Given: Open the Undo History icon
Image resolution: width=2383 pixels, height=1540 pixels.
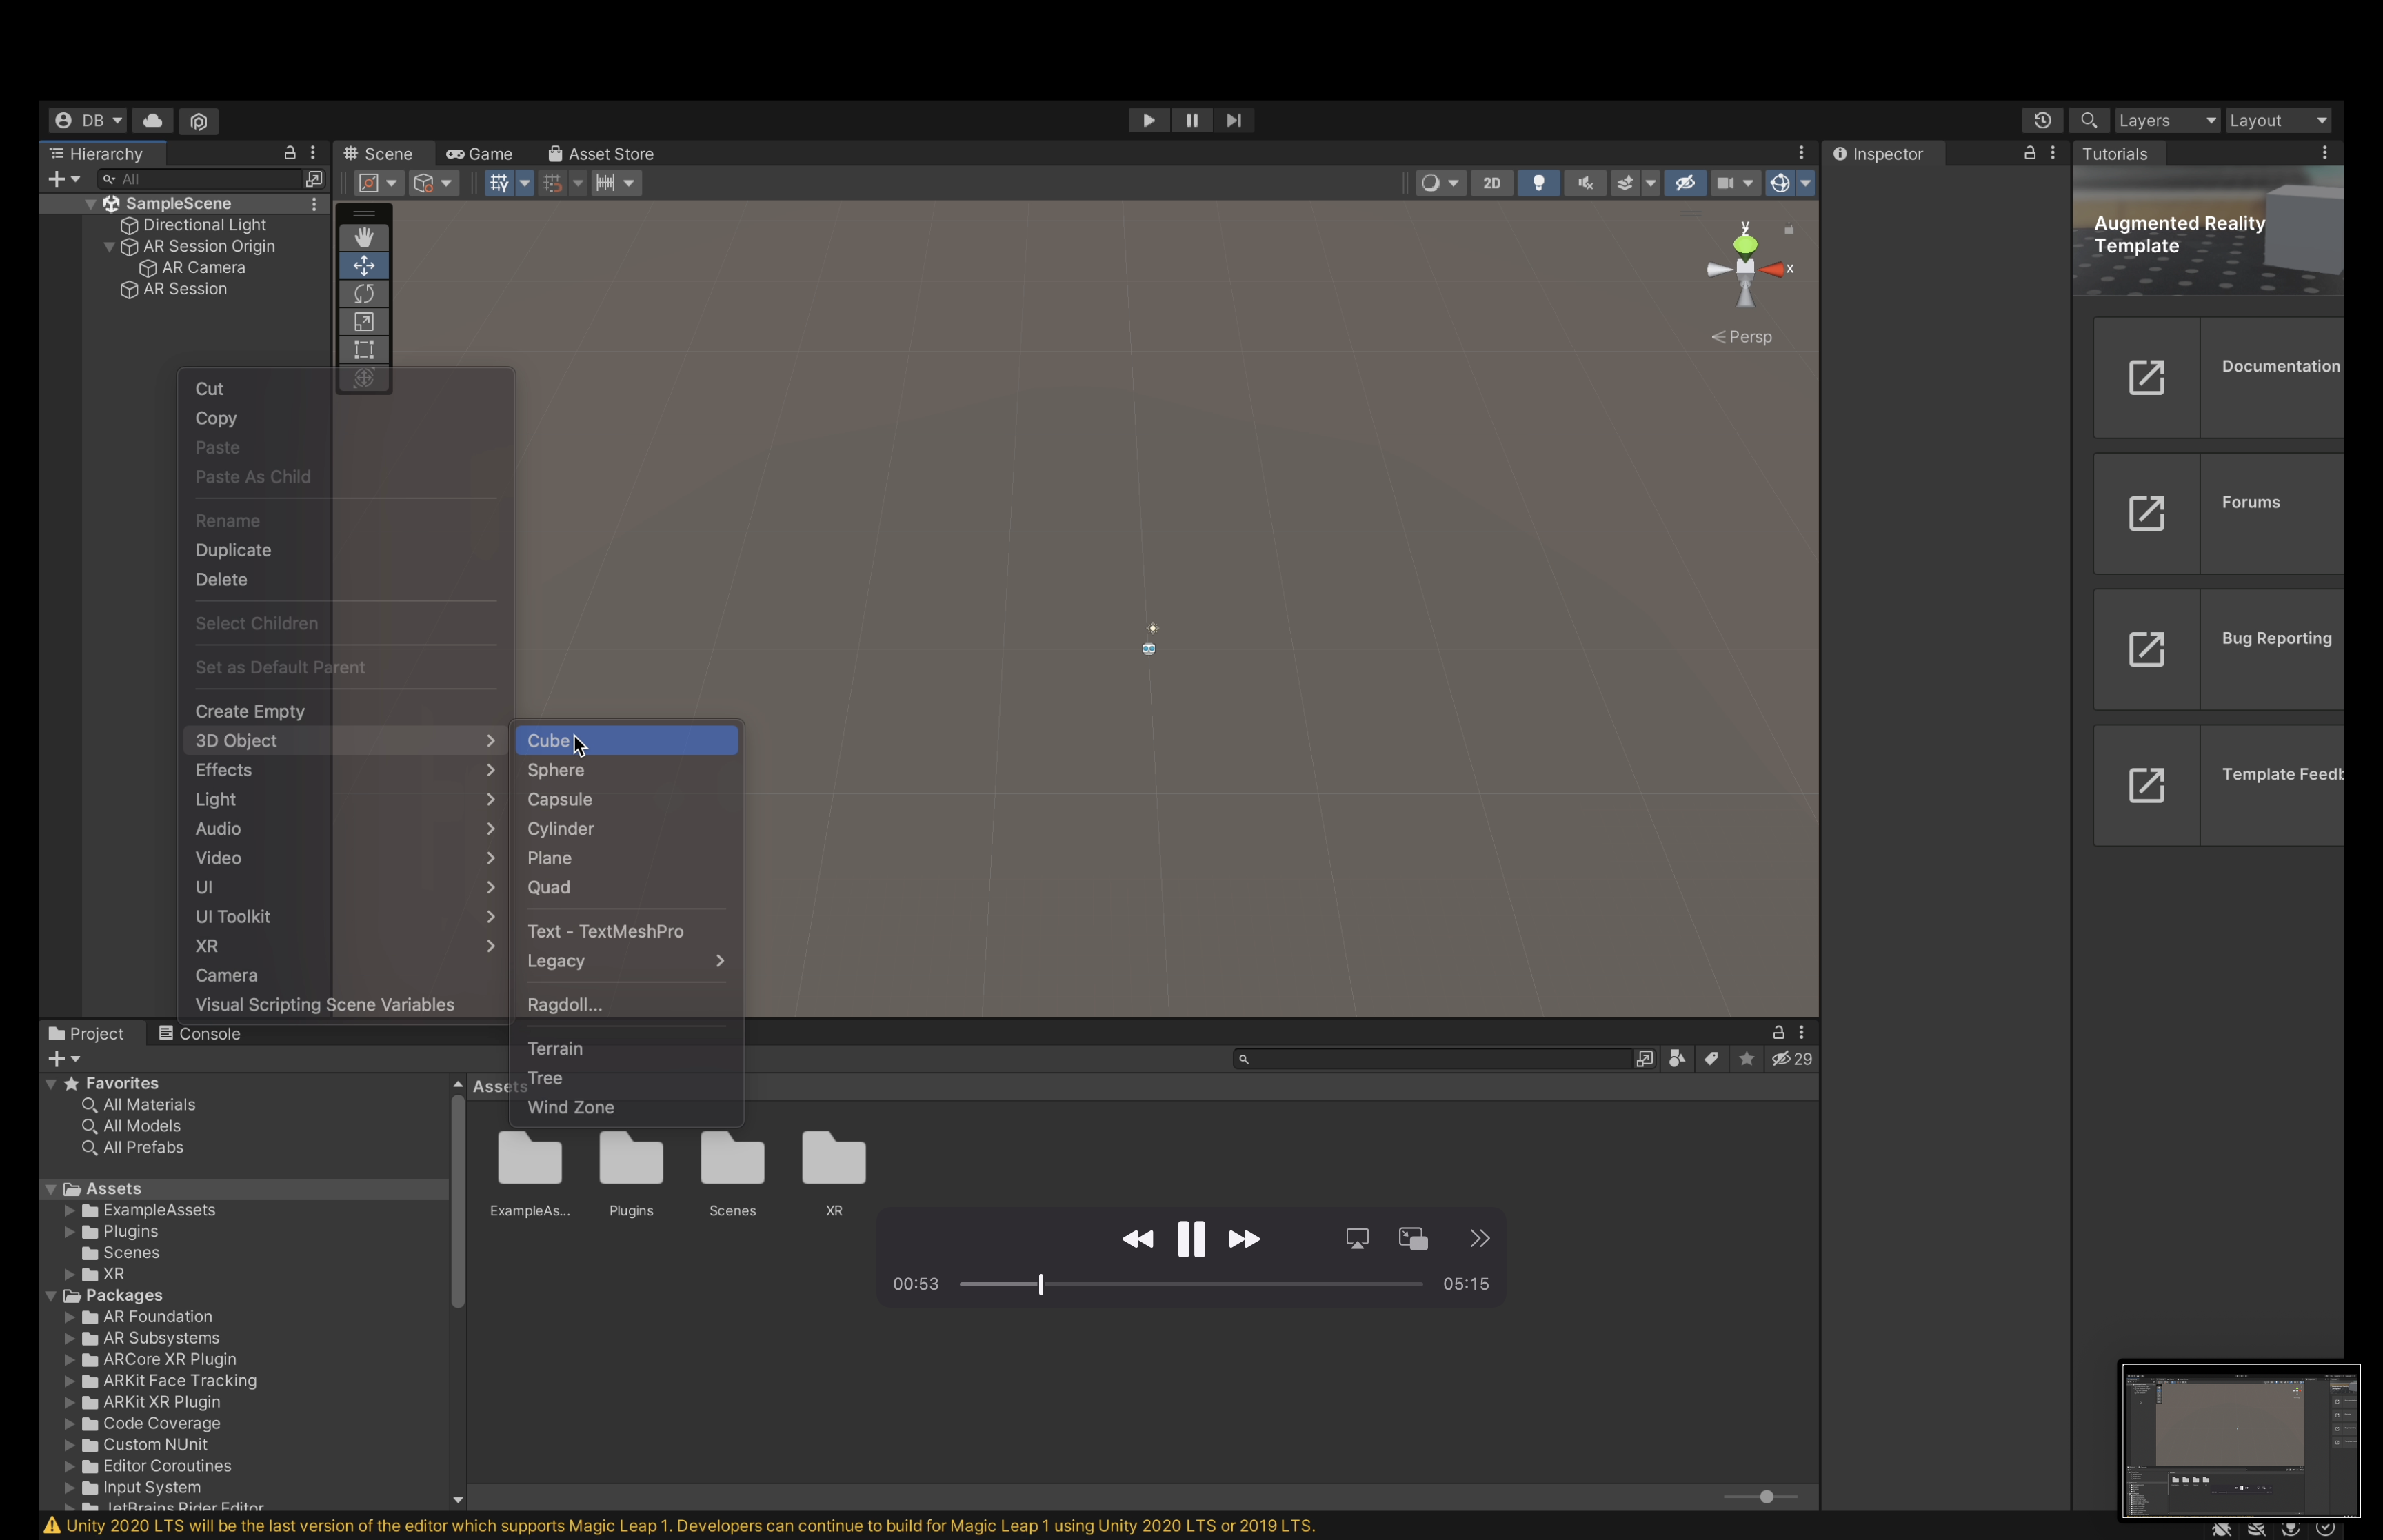Looking at the screenshot, I should coord(2042,120).
